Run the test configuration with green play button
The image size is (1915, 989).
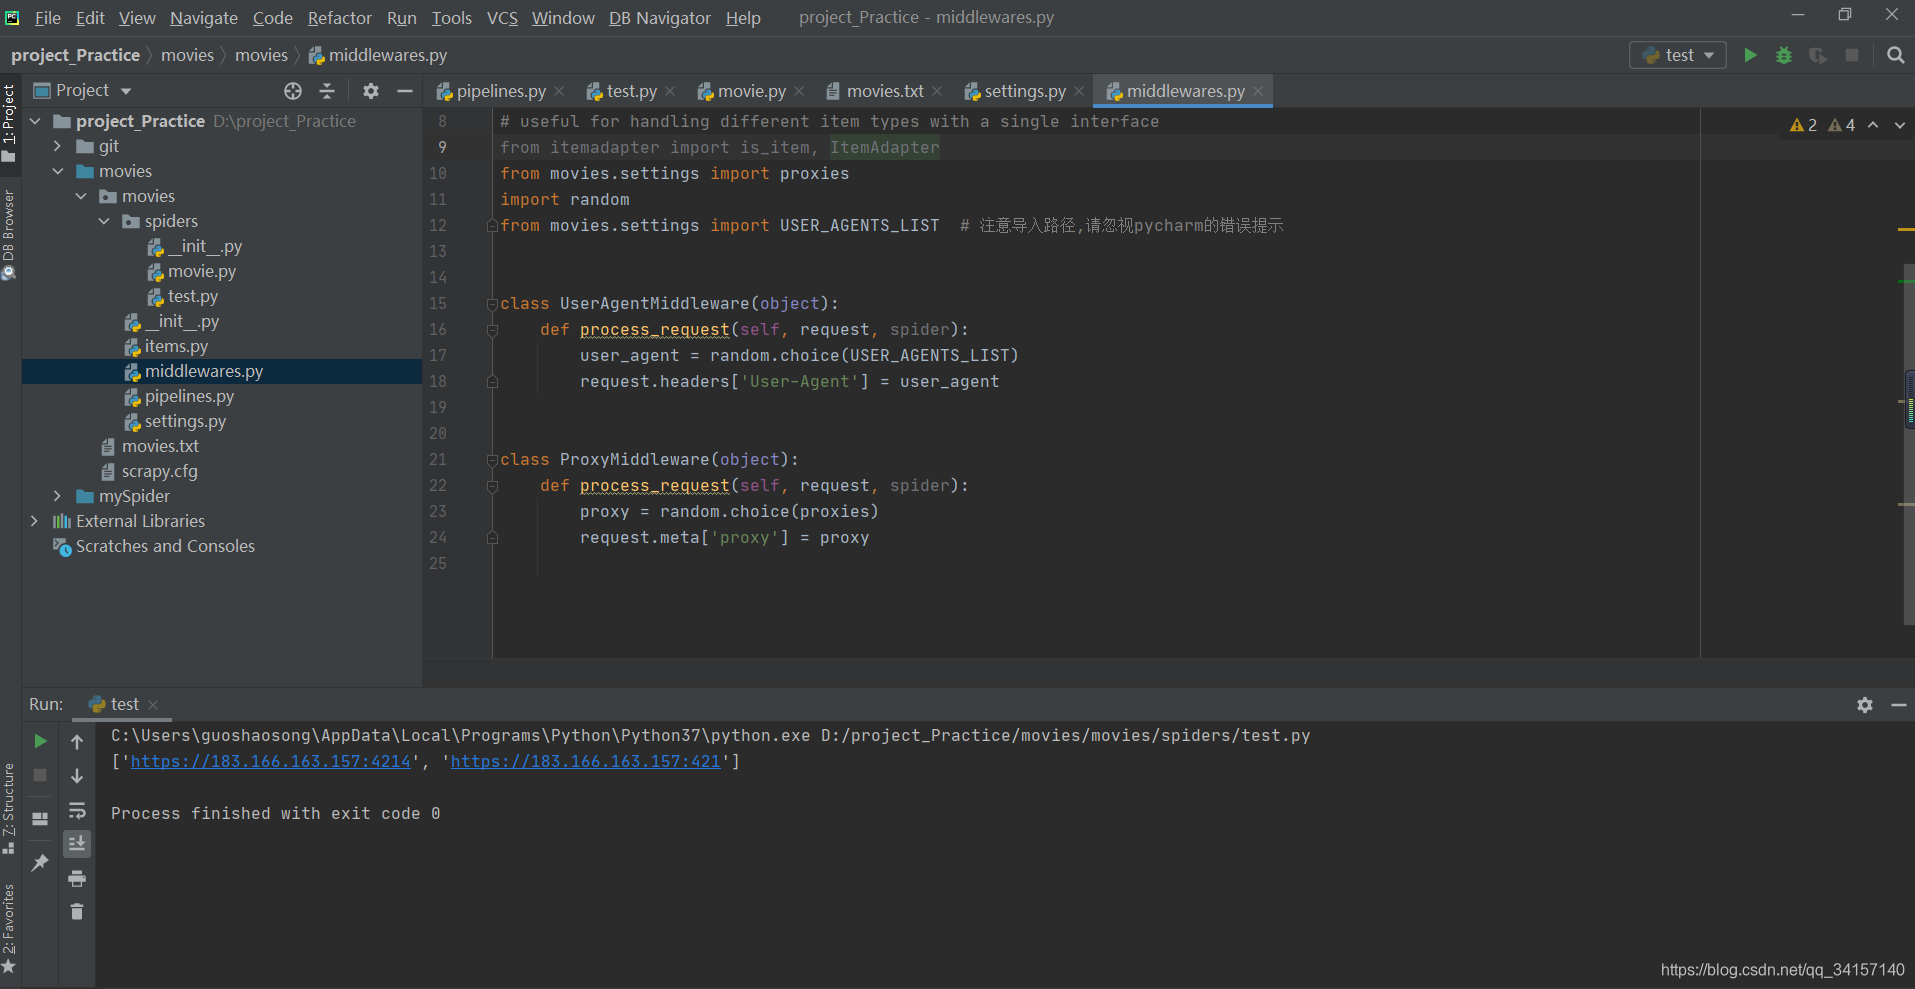(x=1750, y=55)
